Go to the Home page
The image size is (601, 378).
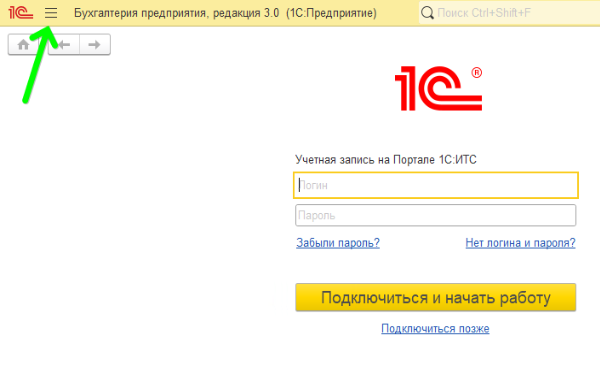tap(23, 45)
